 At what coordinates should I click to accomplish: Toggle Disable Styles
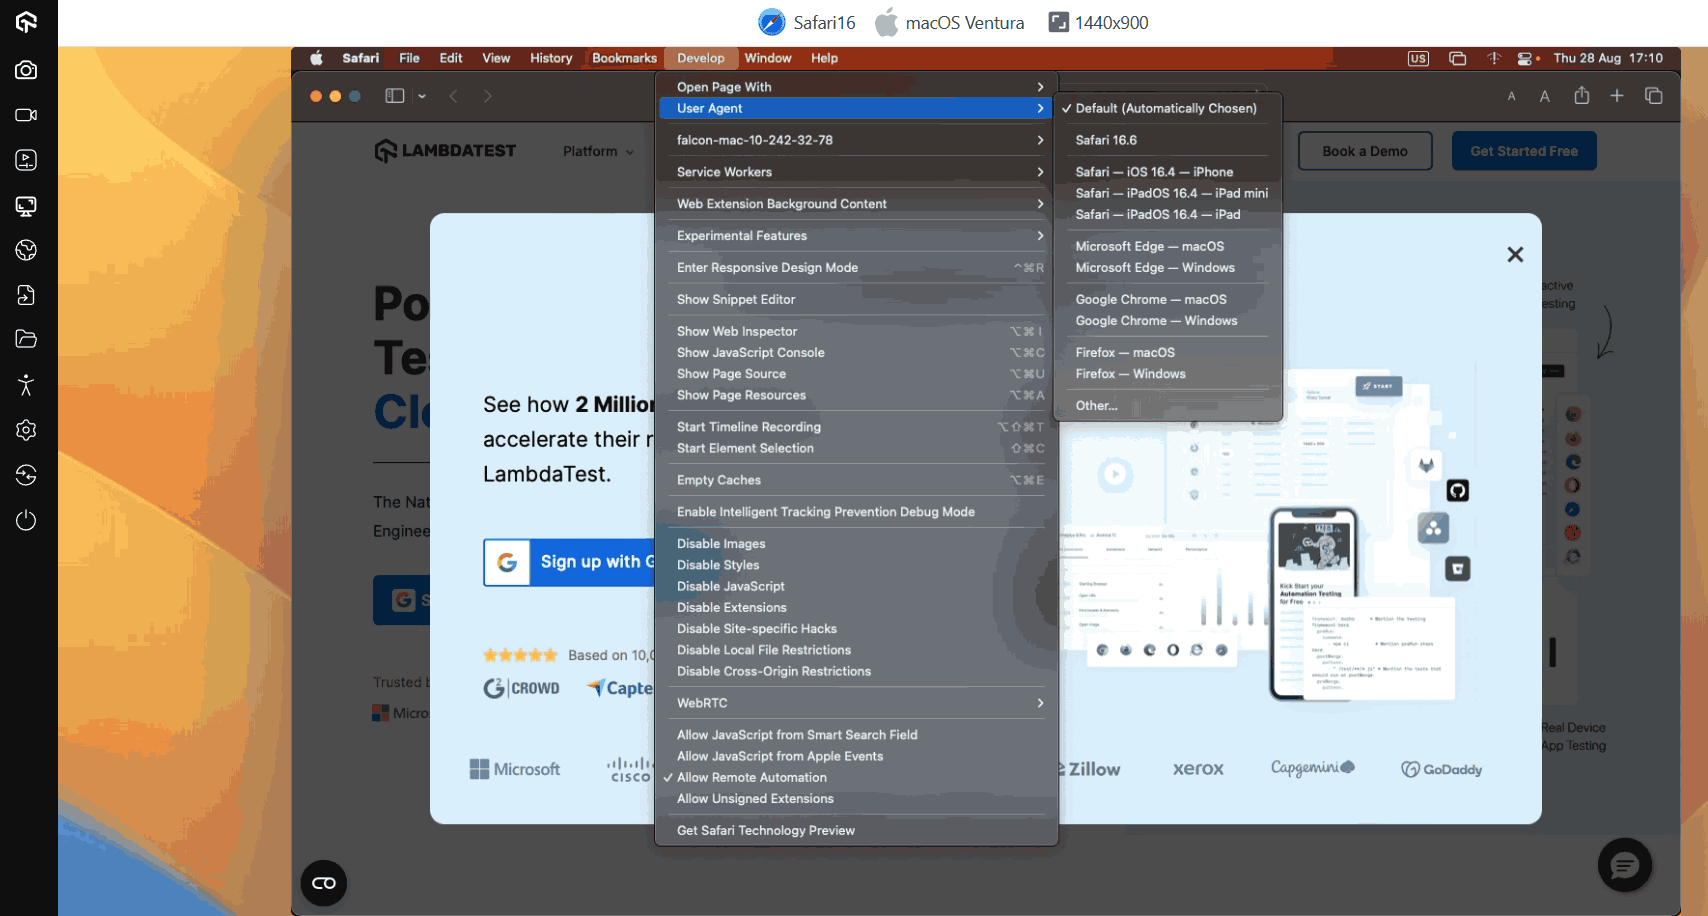(856, 565)
